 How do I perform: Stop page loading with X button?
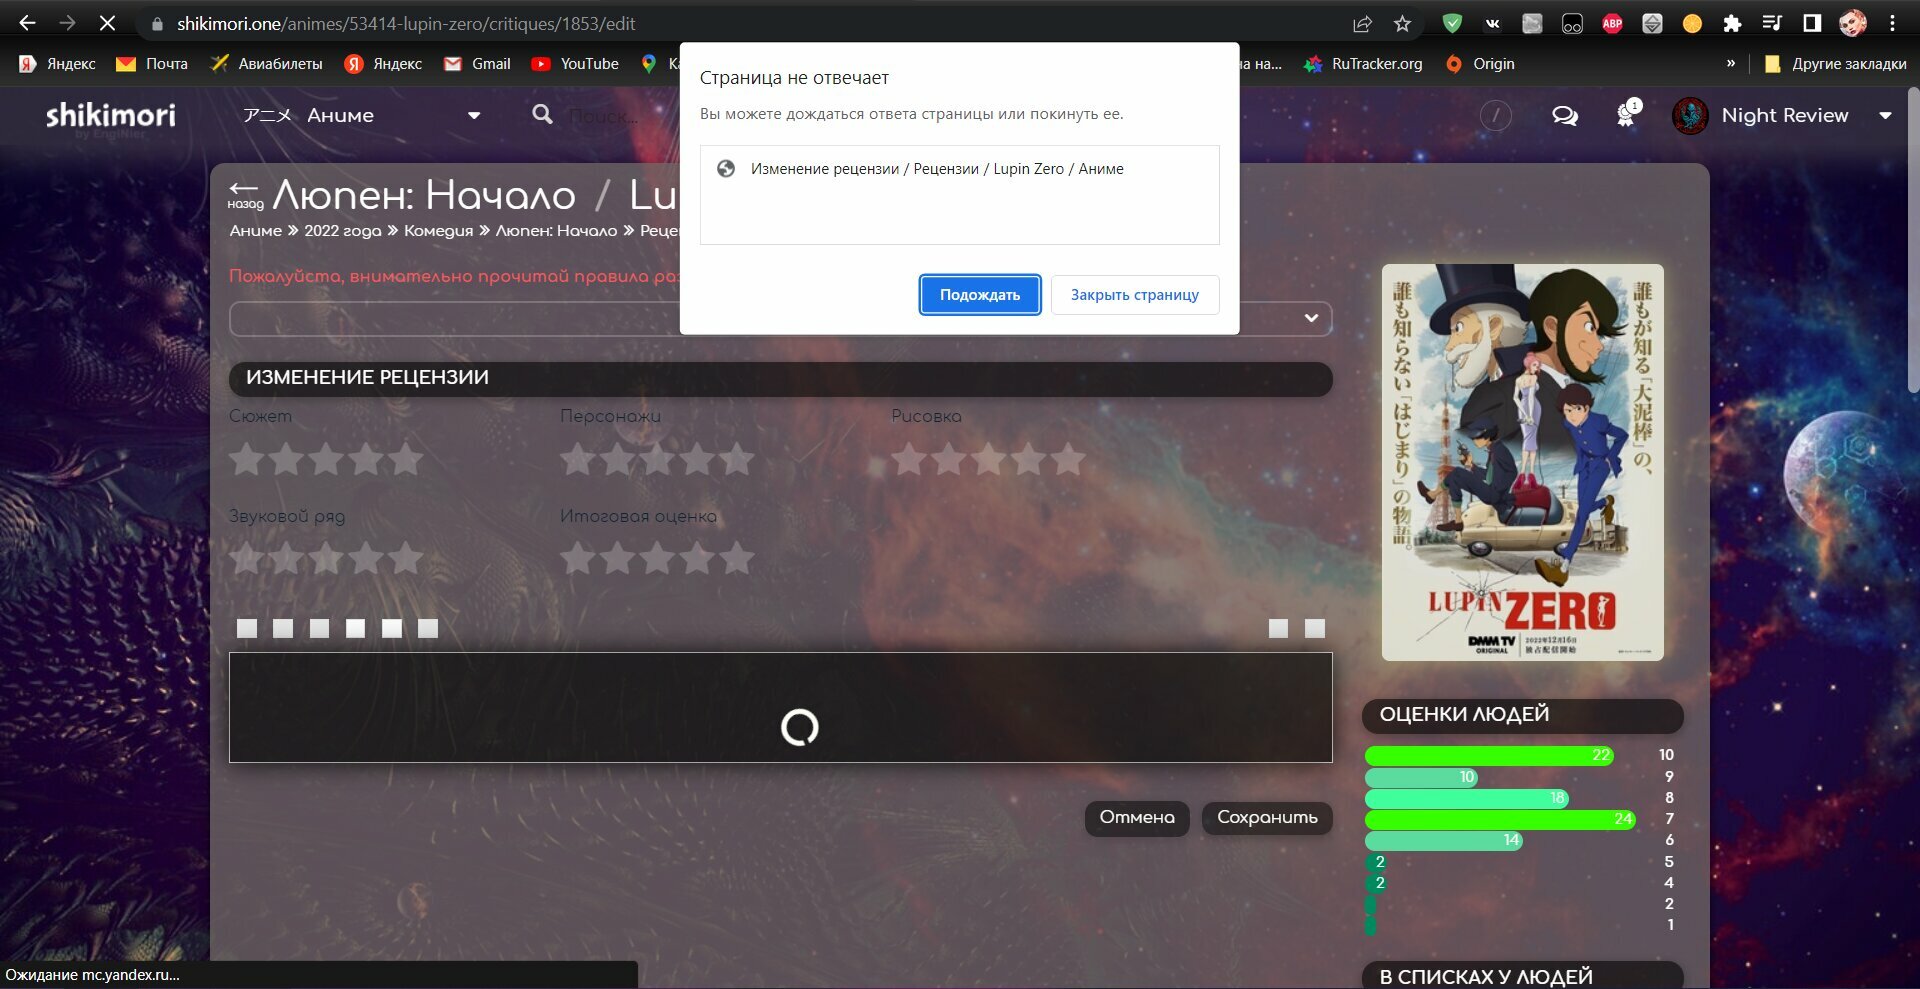click(107, 23)
